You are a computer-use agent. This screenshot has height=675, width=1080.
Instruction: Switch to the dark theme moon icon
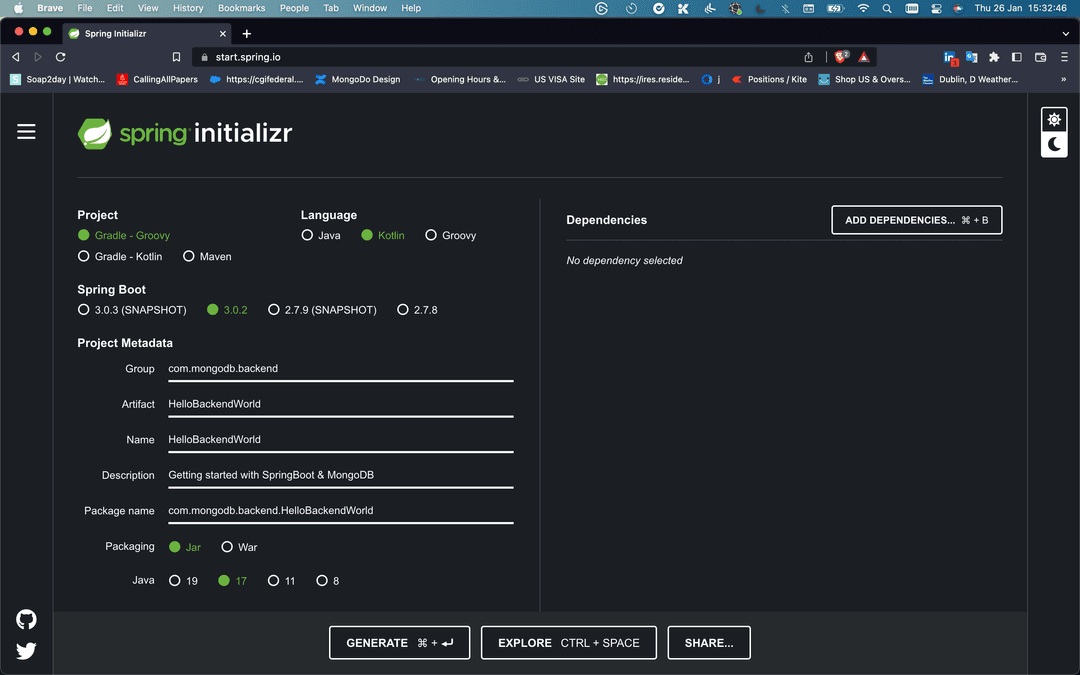[1054, 145]
